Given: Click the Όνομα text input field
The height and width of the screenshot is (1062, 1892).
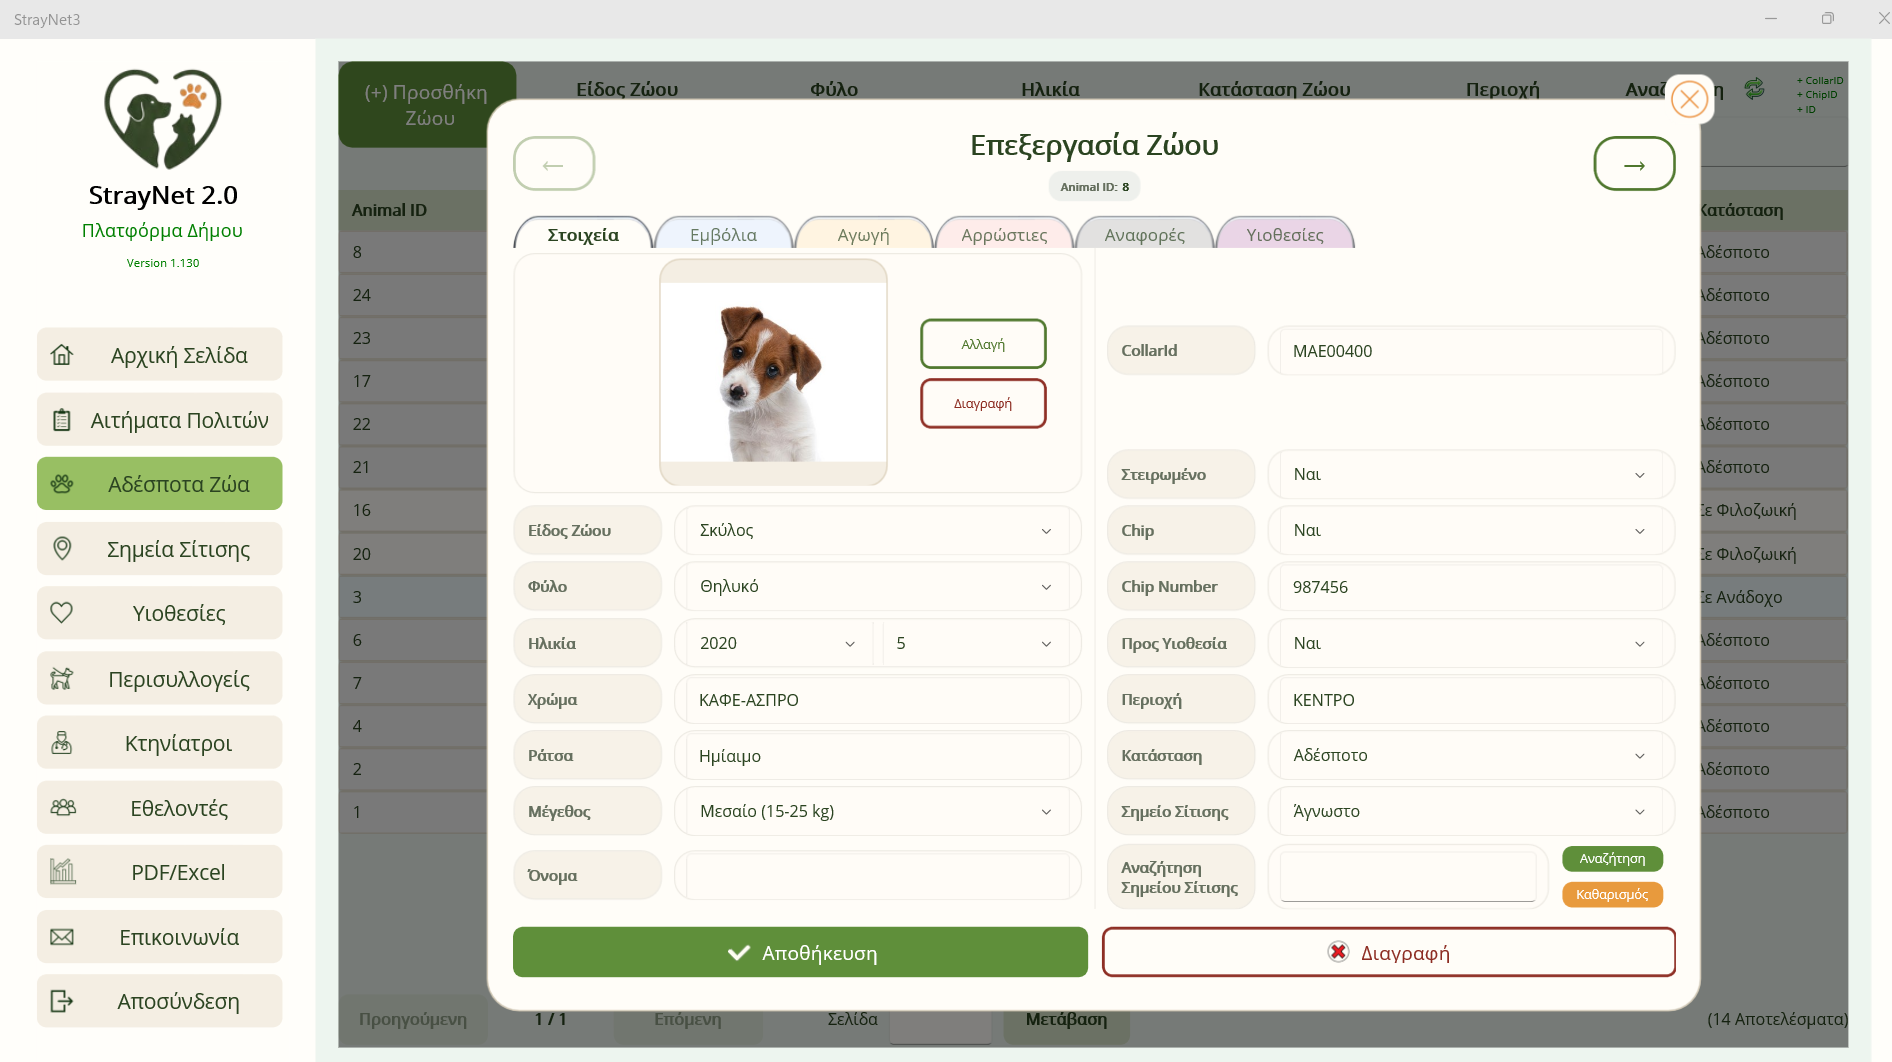Looking at the screenshot, I should tap(877, 875).
